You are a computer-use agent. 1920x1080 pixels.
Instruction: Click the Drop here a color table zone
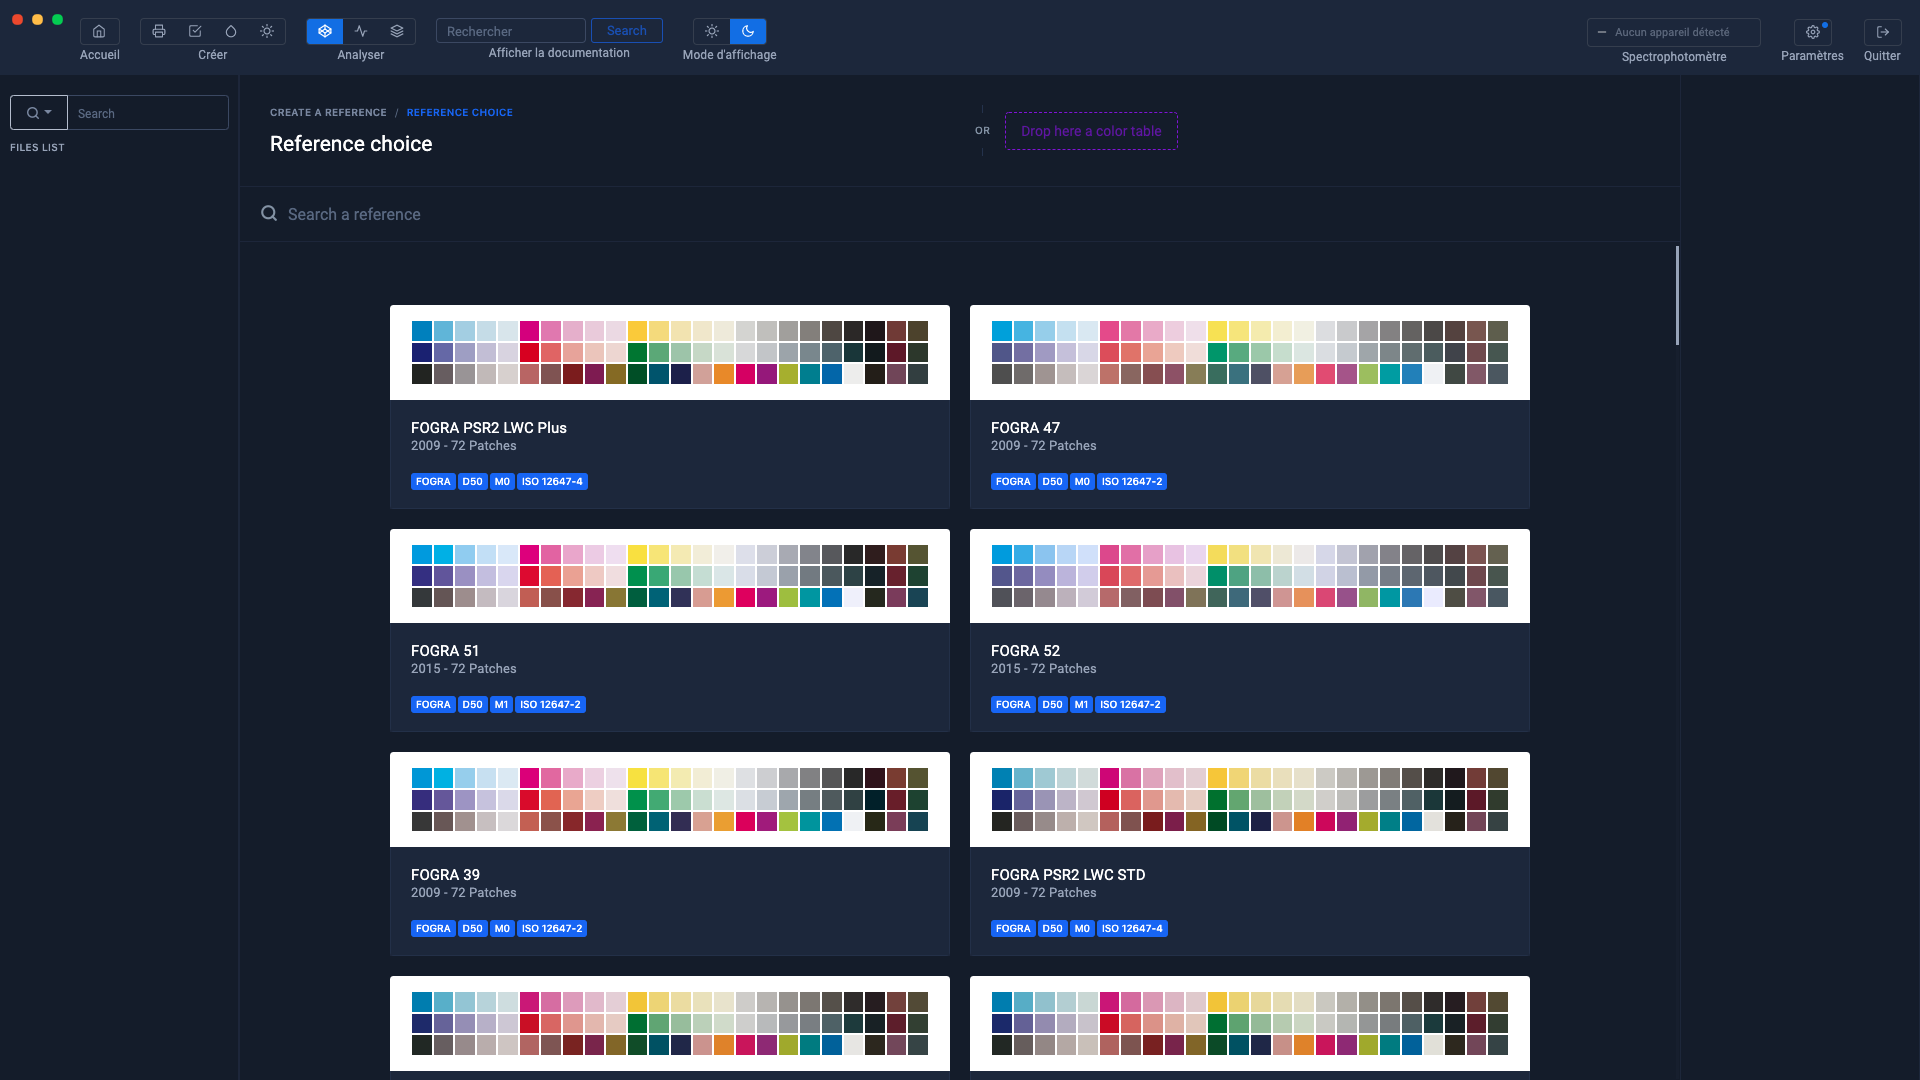click(1091, 131)
